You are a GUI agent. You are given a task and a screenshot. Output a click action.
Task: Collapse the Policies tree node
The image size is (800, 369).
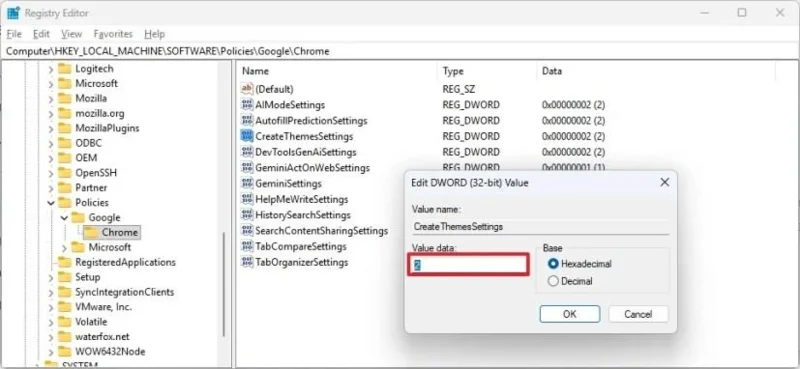51,203
